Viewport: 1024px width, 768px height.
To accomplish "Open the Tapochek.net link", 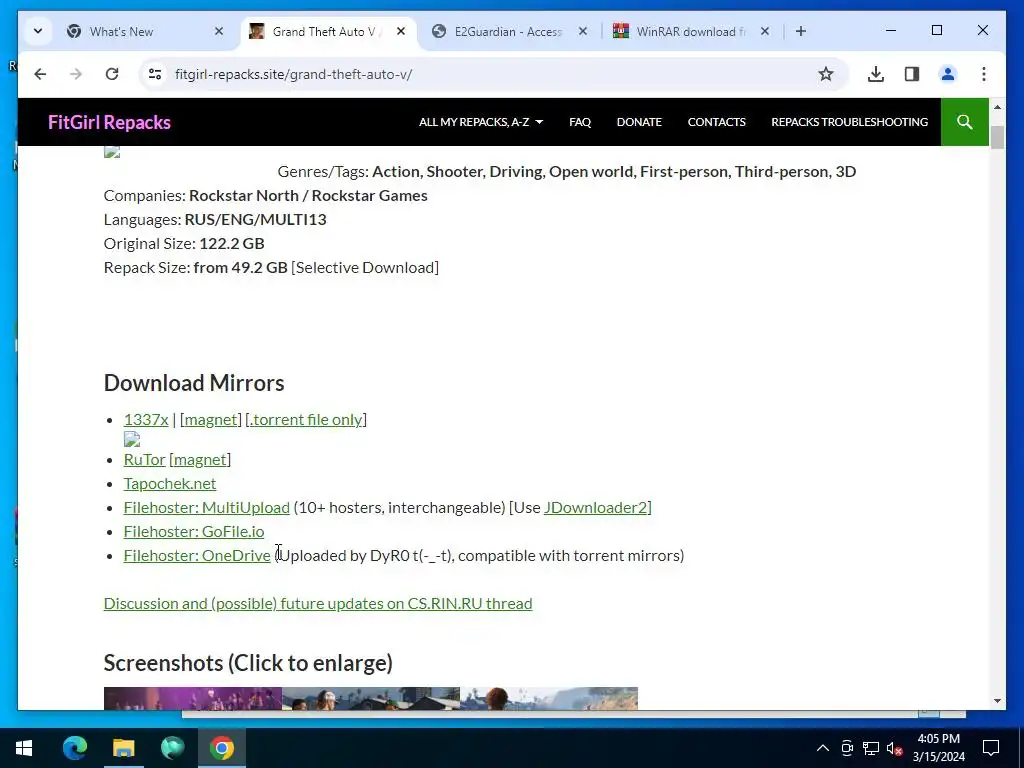I will coord(170,484).
